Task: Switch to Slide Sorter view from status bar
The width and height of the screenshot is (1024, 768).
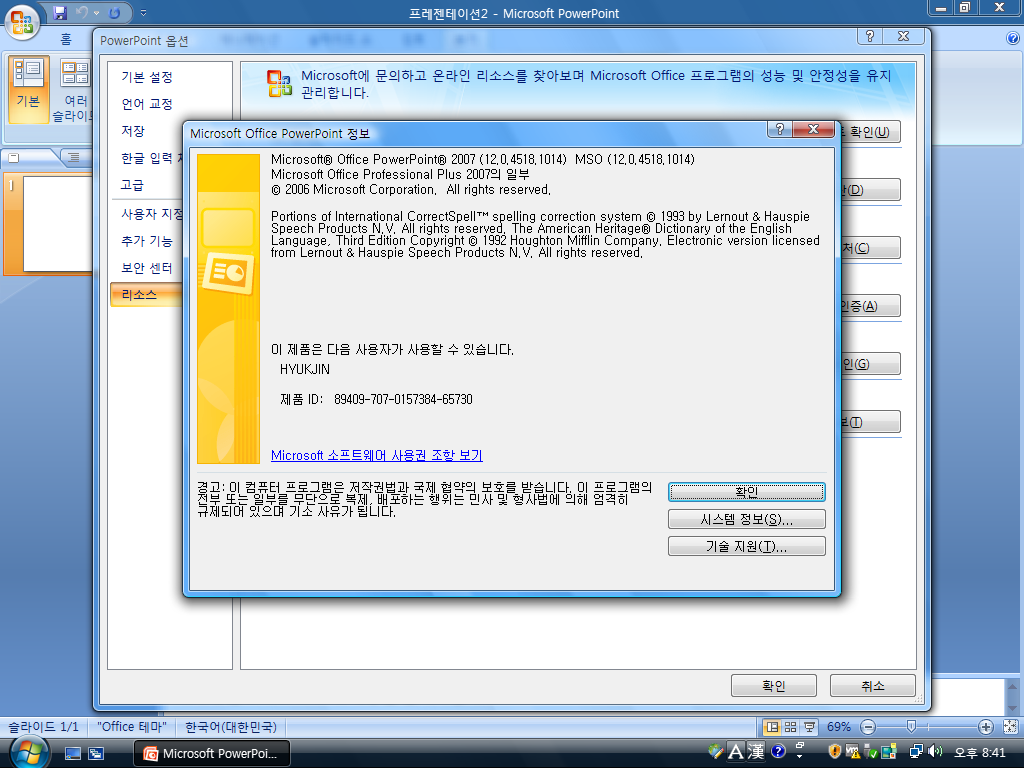Action: [x=791, y=727]
